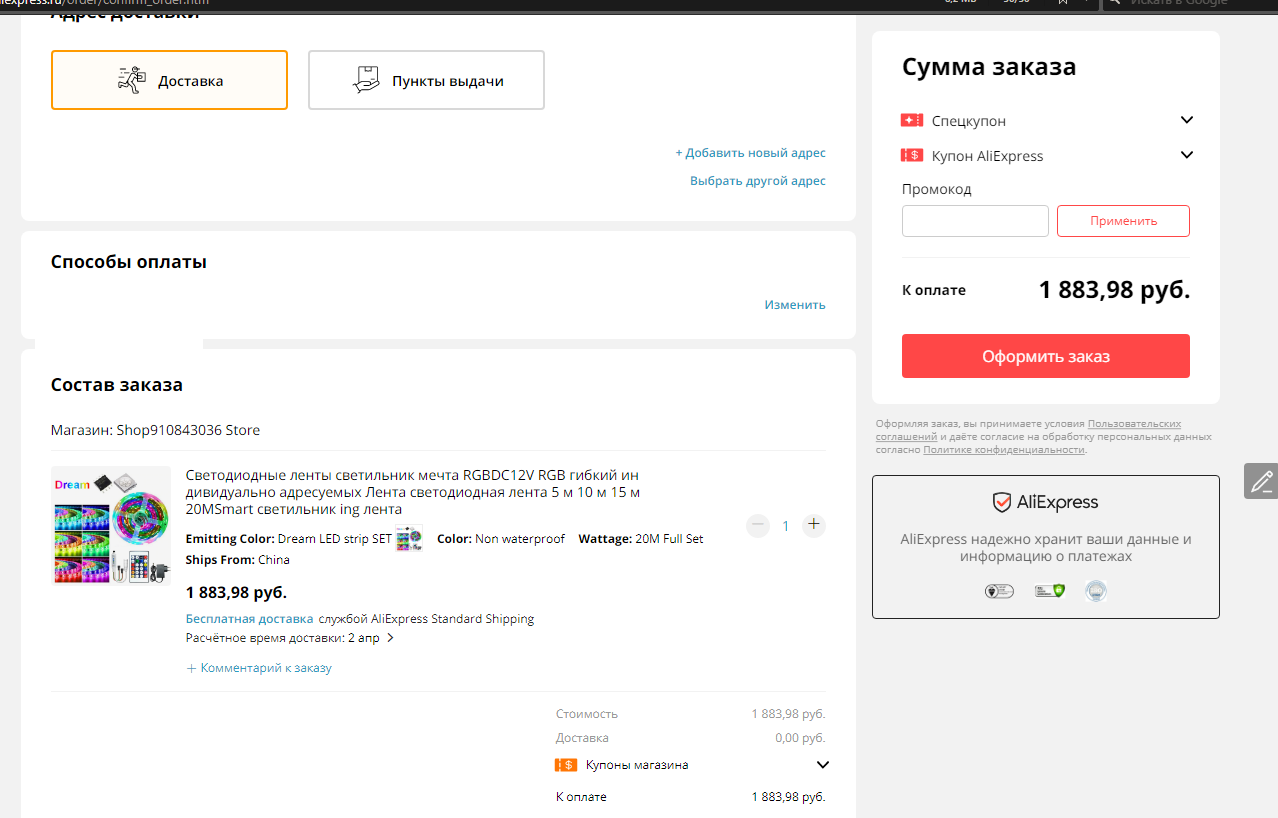
Task: Click the first security badge icon
Action: tap(999, 591)
